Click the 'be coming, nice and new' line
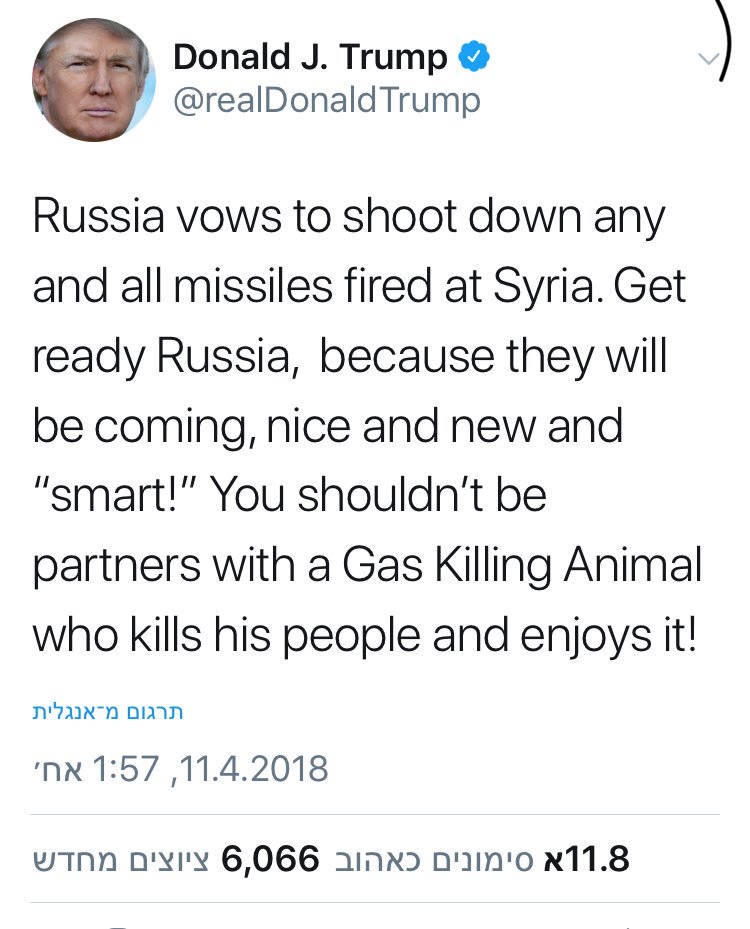 [327, 426]
